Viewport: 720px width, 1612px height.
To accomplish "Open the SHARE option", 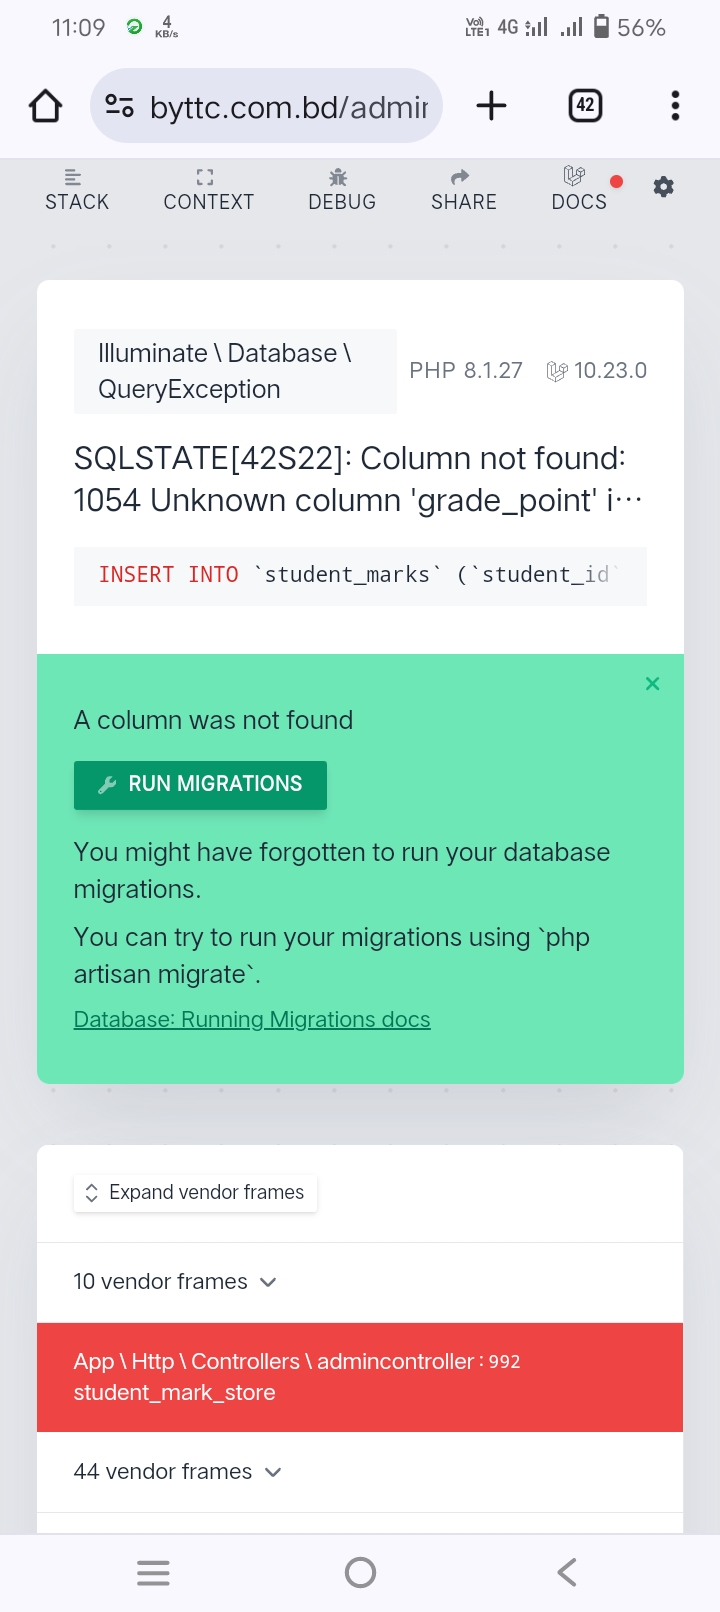I will 463,190.
